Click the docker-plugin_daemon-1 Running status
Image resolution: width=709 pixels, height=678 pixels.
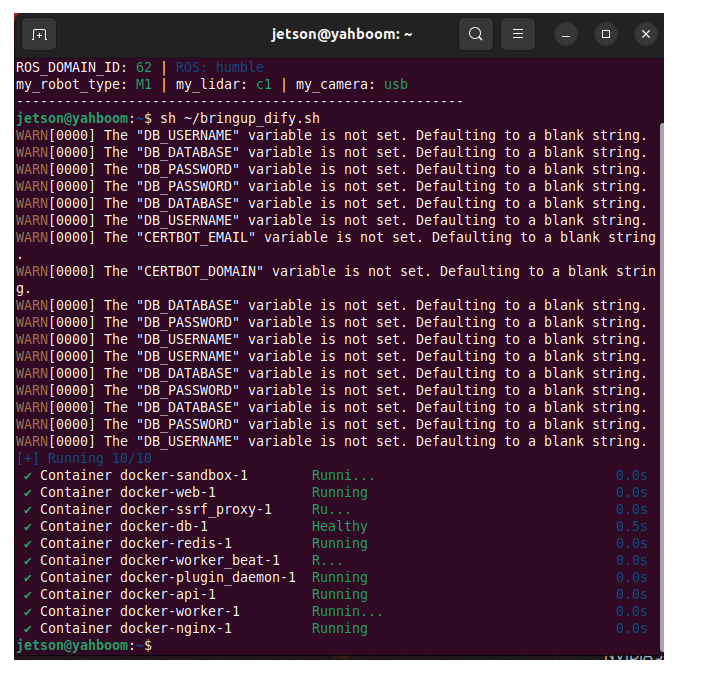click(340, 578)
